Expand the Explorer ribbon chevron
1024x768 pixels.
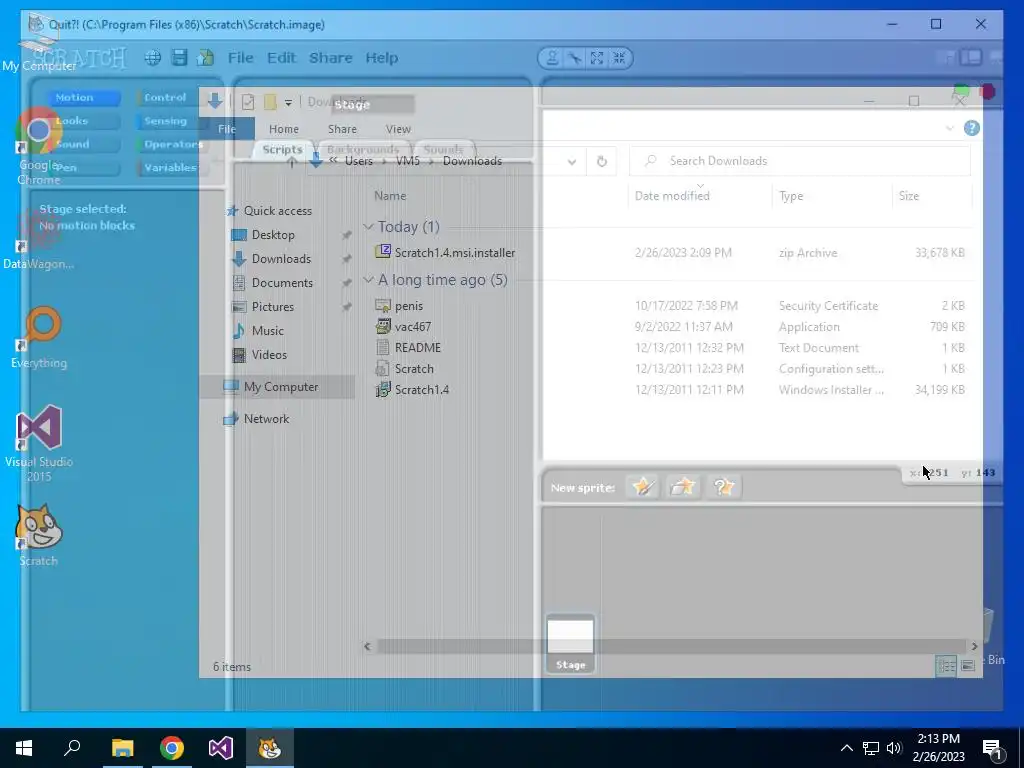tap(950, 129)
